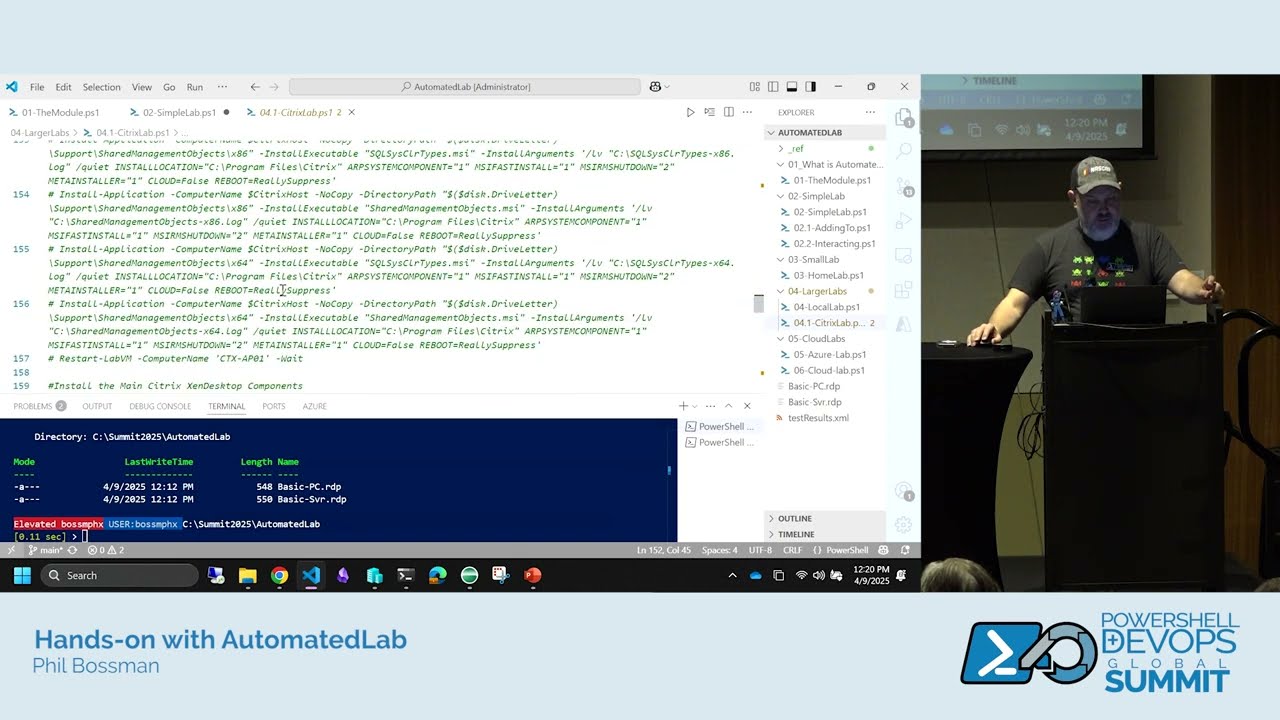
Task: Open the Accounts menu icon
Action: click(x=904, y=492)
